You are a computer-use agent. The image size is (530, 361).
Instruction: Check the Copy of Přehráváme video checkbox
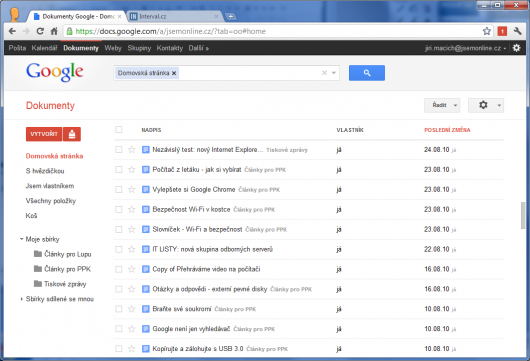click(119, 269)
